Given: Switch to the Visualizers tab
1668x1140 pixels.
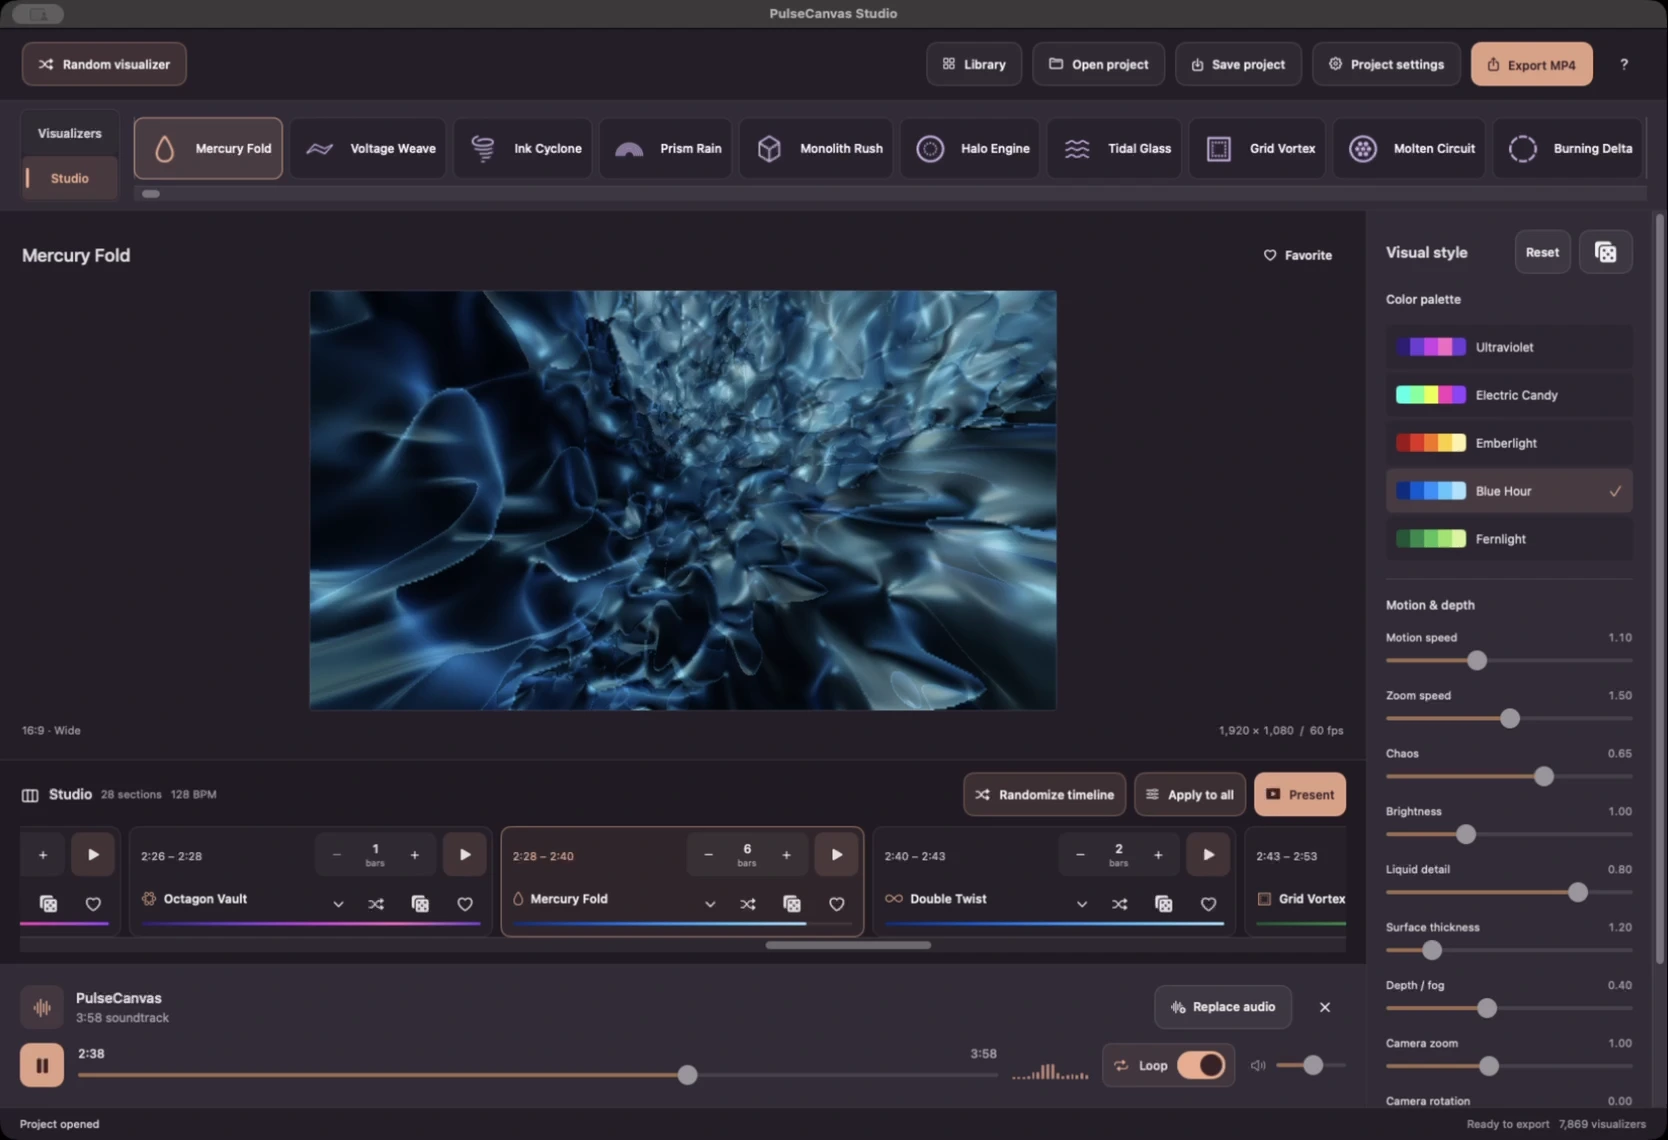Looking at the screenshot, I should (69, 133).
